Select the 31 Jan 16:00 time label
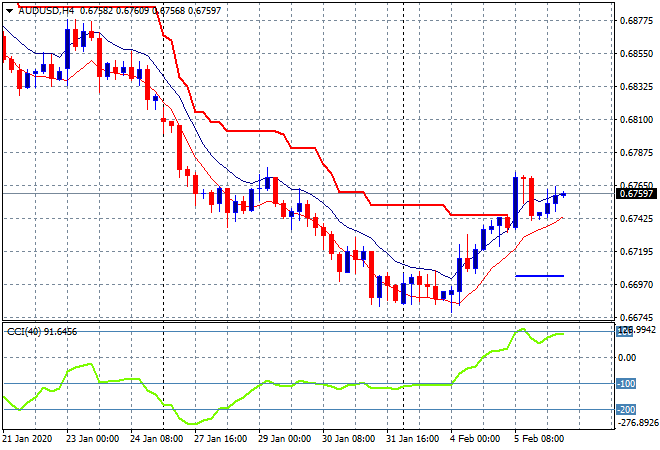This screenshot has height=450, width=660. [412, 439]
